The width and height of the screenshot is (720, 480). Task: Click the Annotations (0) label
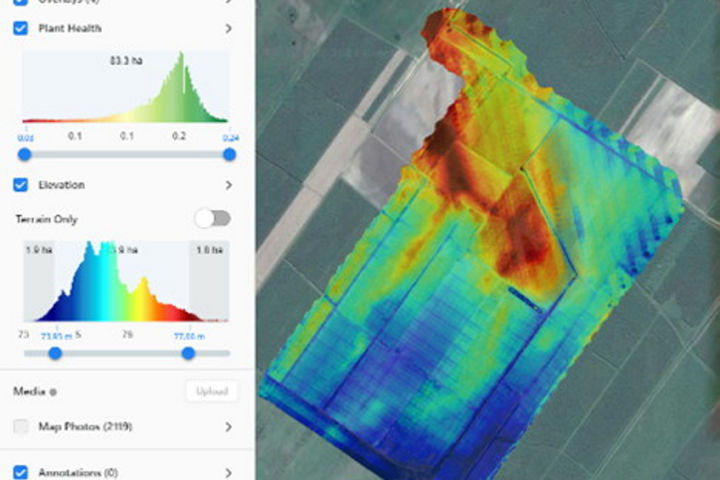coord(78,473)
